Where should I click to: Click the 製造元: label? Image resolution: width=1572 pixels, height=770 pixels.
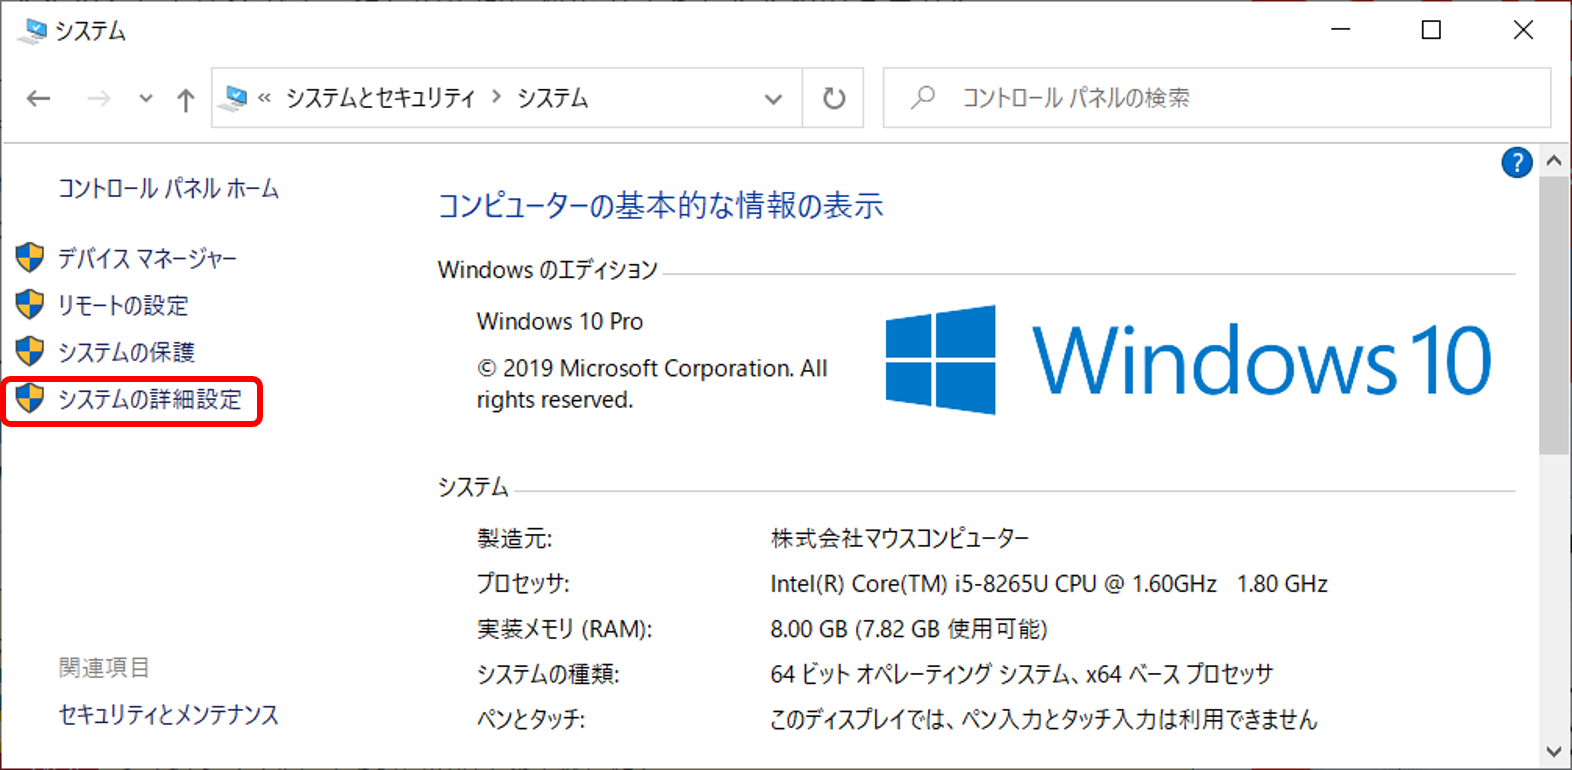(514, 538)
